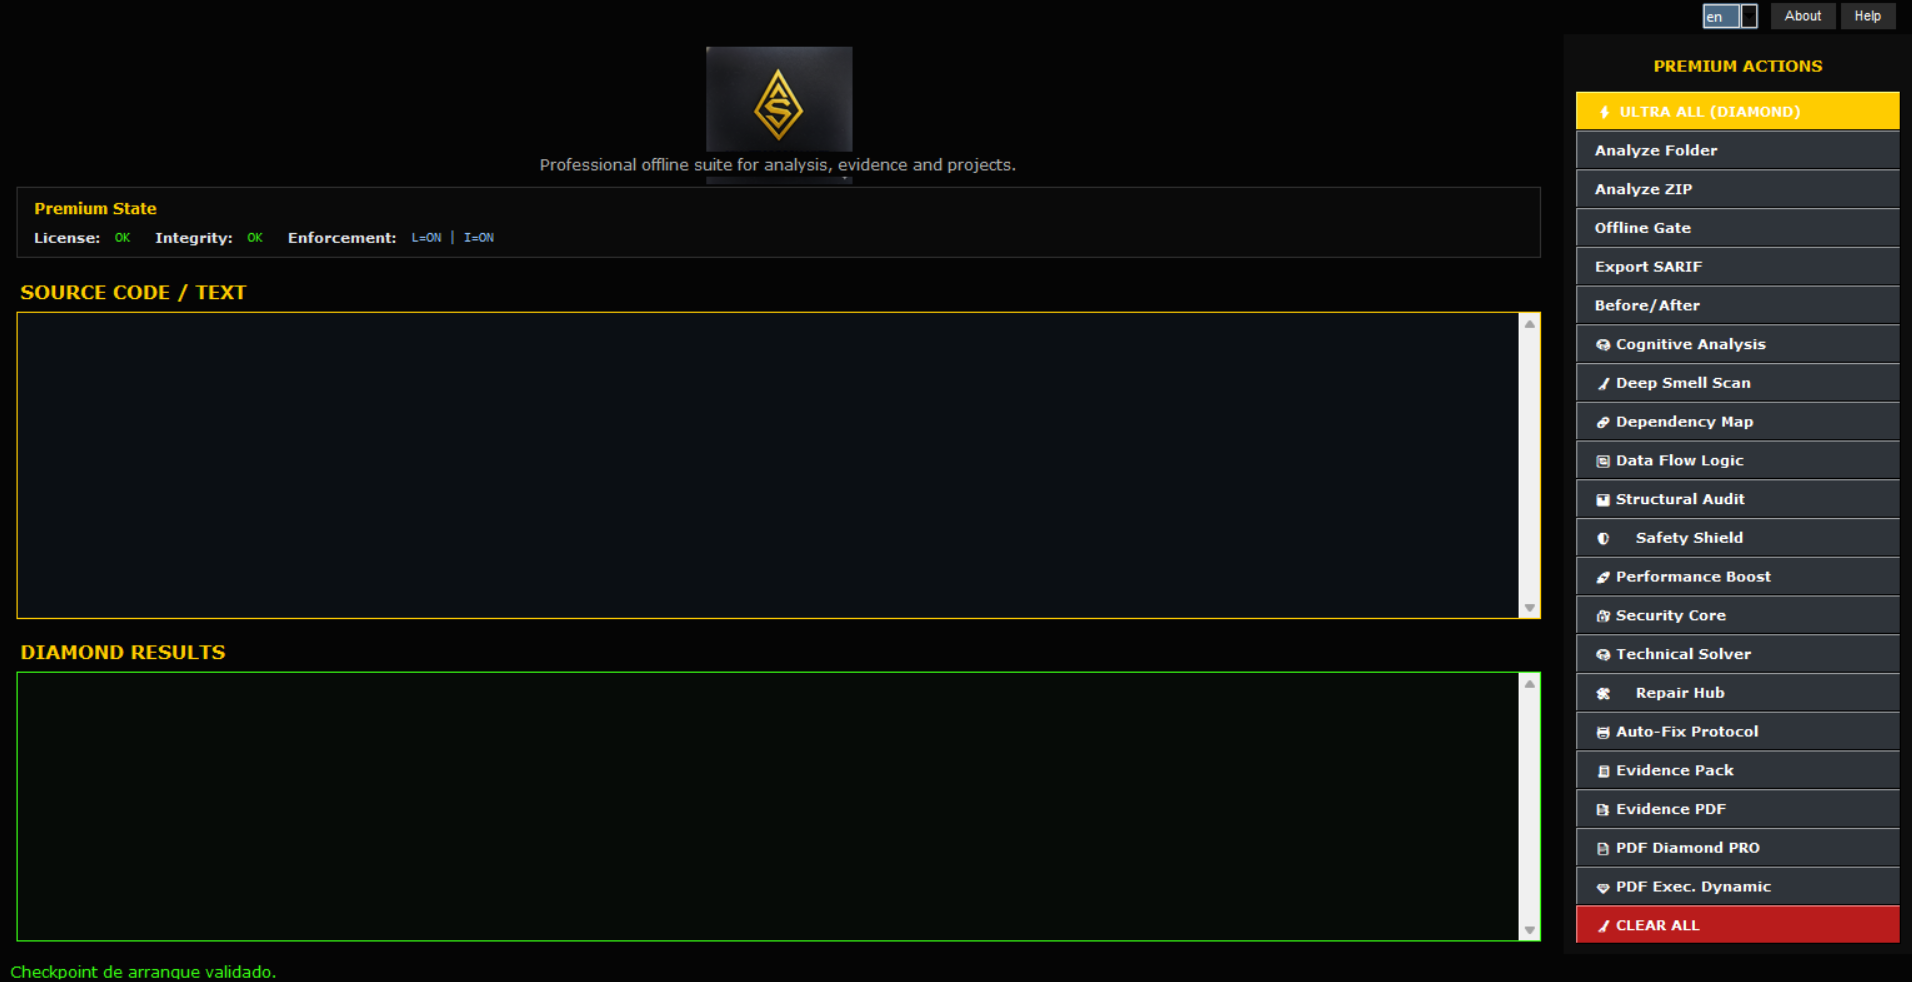The height and width of the screenshot is (982, 1912).
Task: Click the Diamond Results scrollbar down arrow
Action: (1529, 930)
